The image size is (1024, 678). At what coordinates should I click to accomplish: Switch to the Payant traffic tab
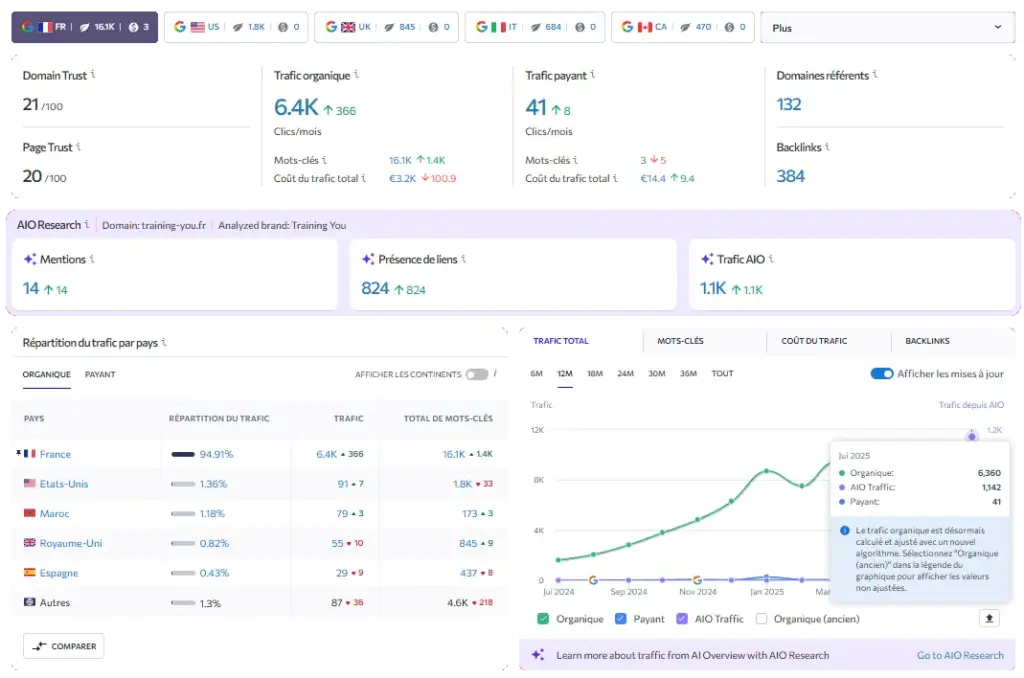(x=100, y=374)
